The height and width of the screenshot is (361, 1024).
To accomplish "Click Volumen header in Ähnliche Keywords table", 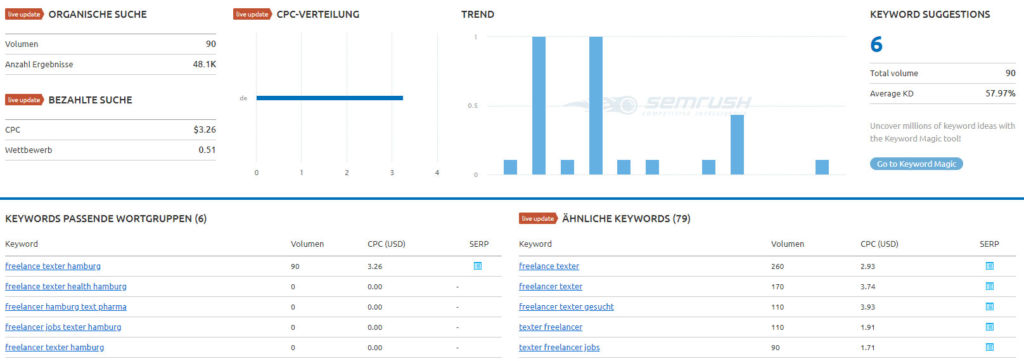I will click(788, 244).
